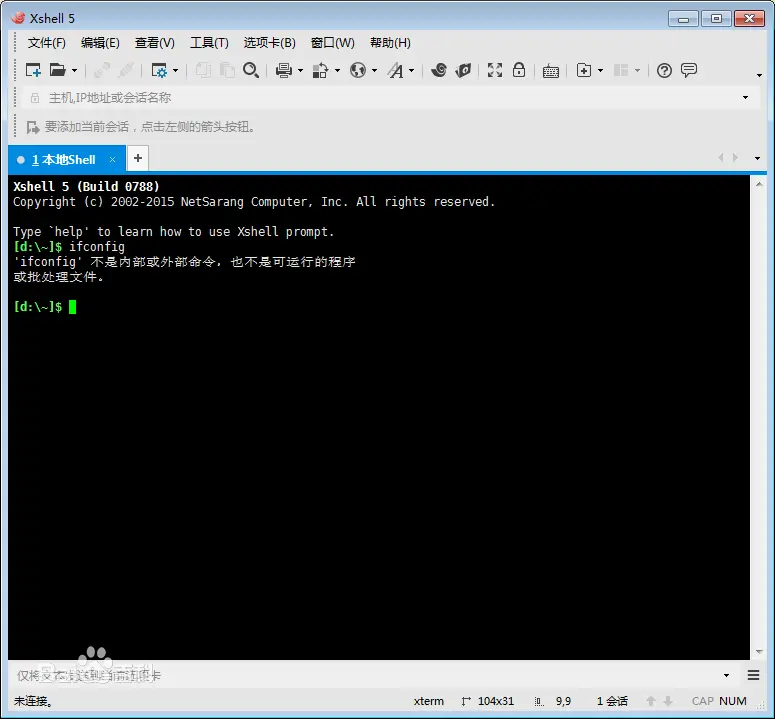Launch Xmanager via the swirl icon
This screenshot has height=719, width=775.
(438, 70)
